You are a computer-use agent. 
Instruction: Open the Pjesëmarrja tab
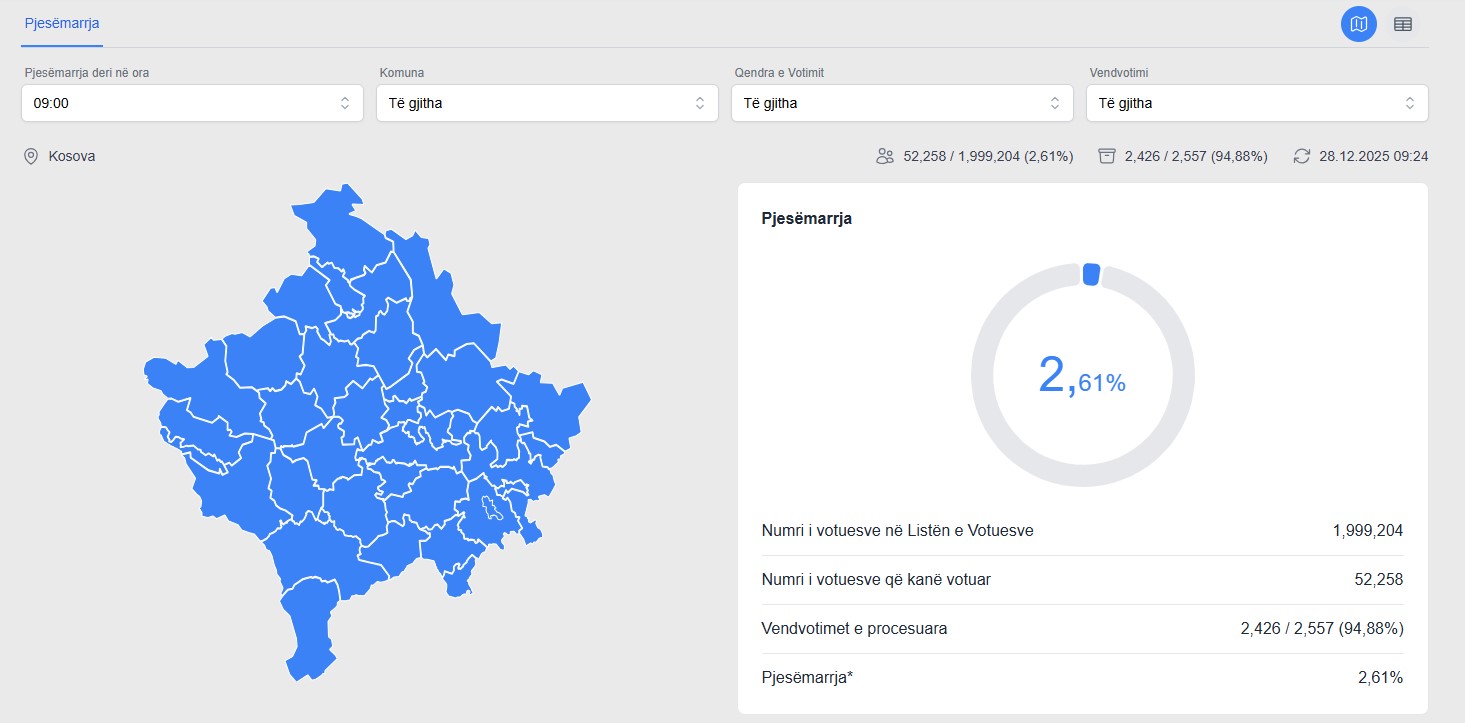point(61,22)
